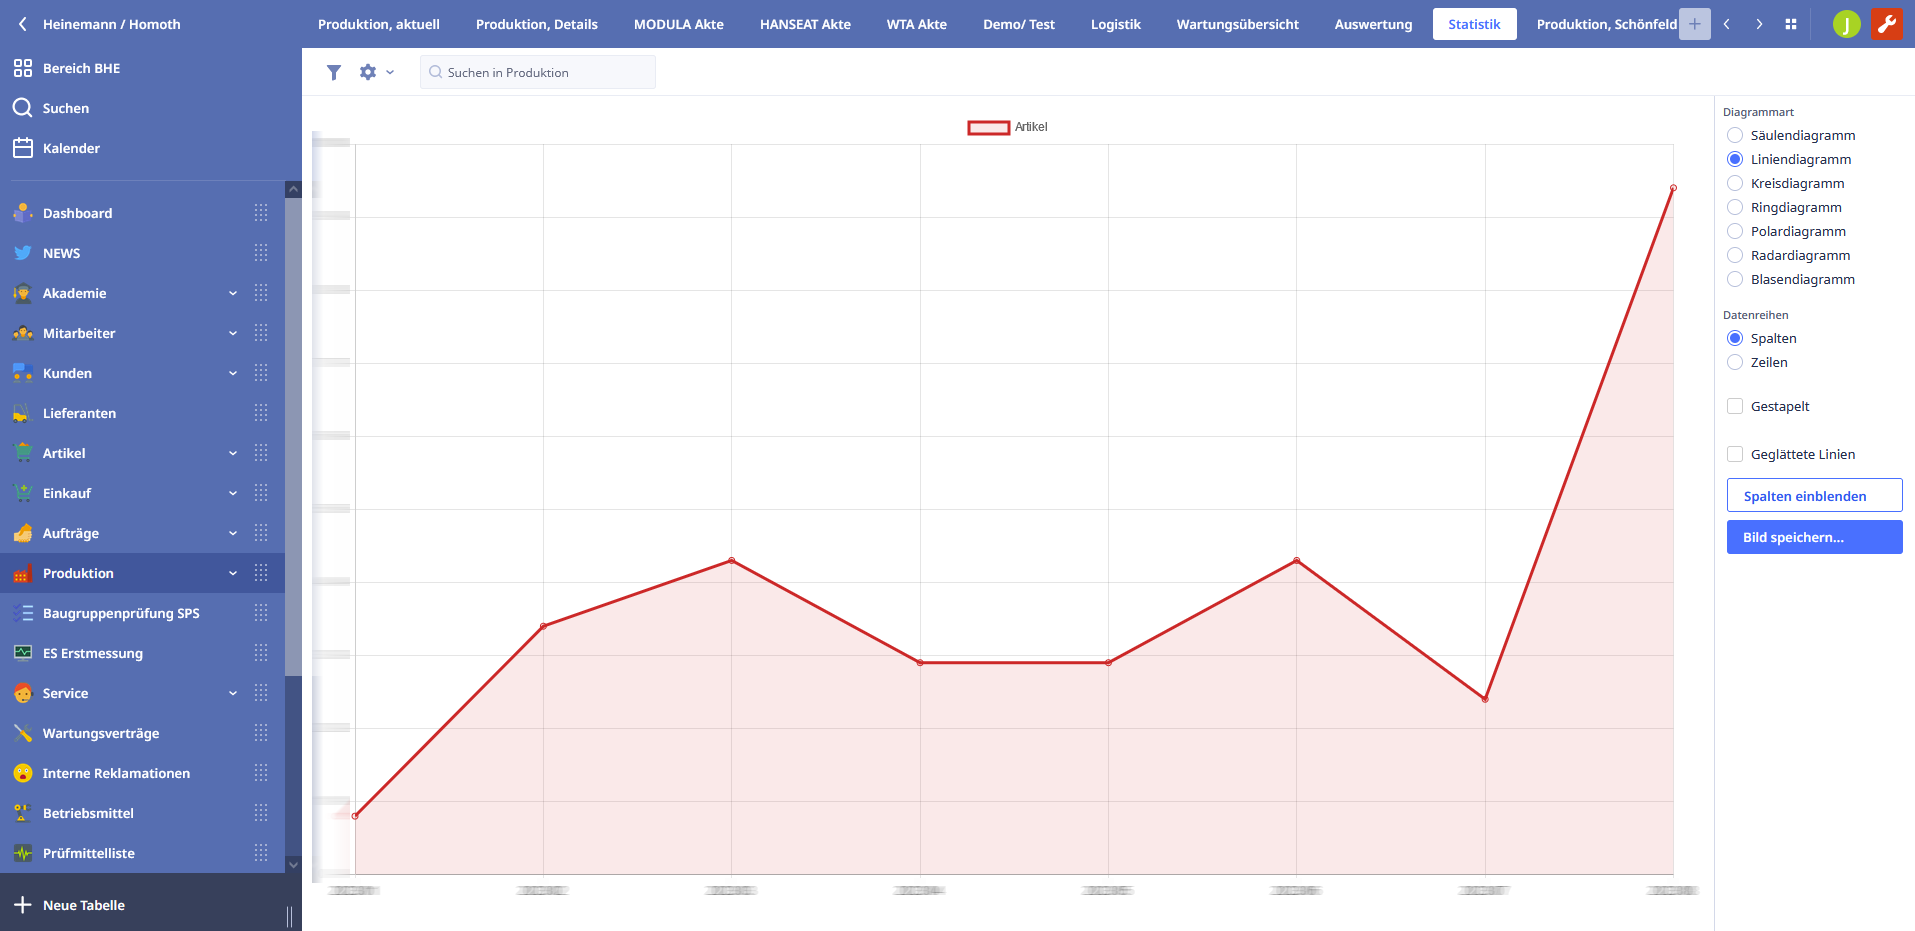
Task: Click the green J user avatar
Action: click(1847, 24)
